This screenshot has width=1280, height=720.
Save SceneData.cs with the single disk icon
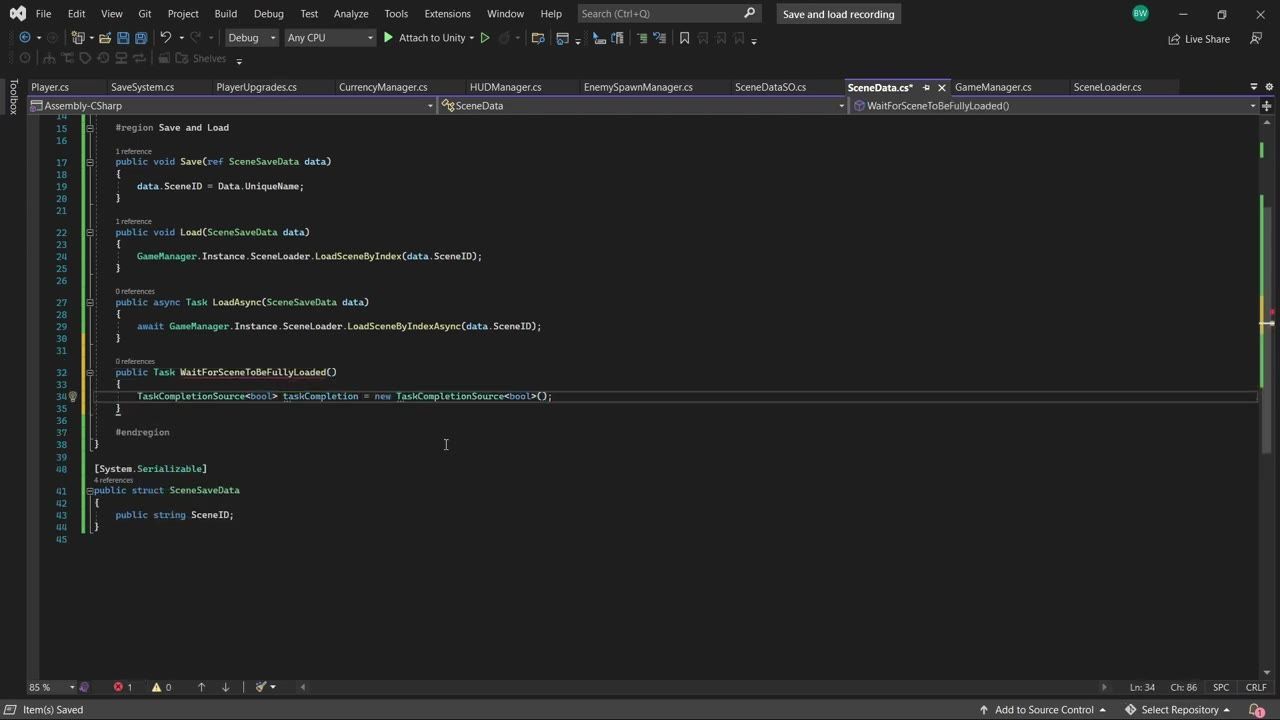pyautogui.click(x=123, y=38)
